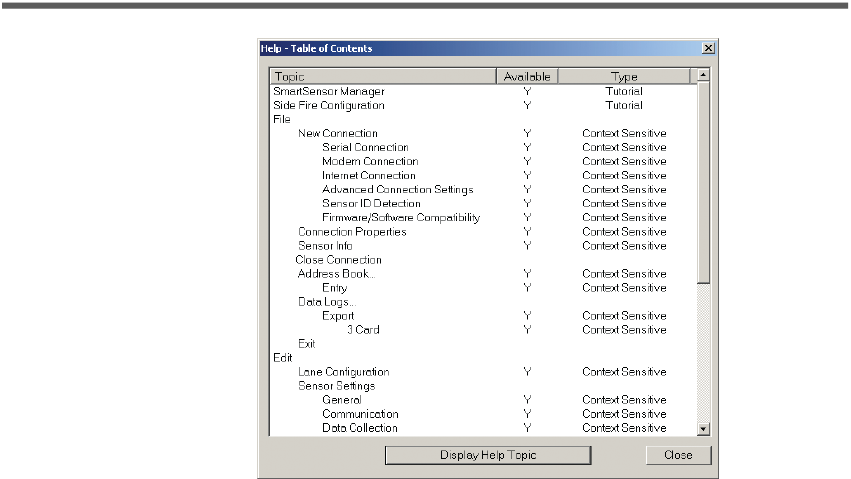The width and height of the screenshot is (851, 479).
Task: Select the Data Logs topic
Action: 327,302
